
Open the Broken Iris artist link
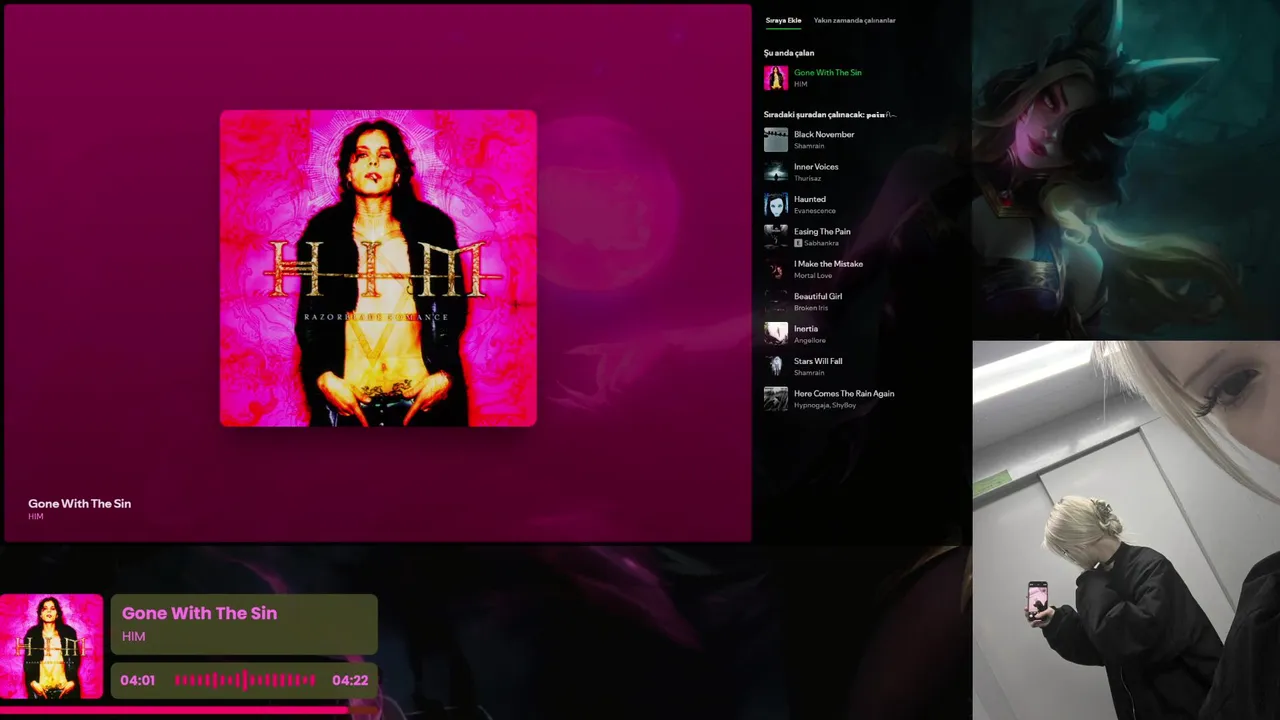point(811,308)
